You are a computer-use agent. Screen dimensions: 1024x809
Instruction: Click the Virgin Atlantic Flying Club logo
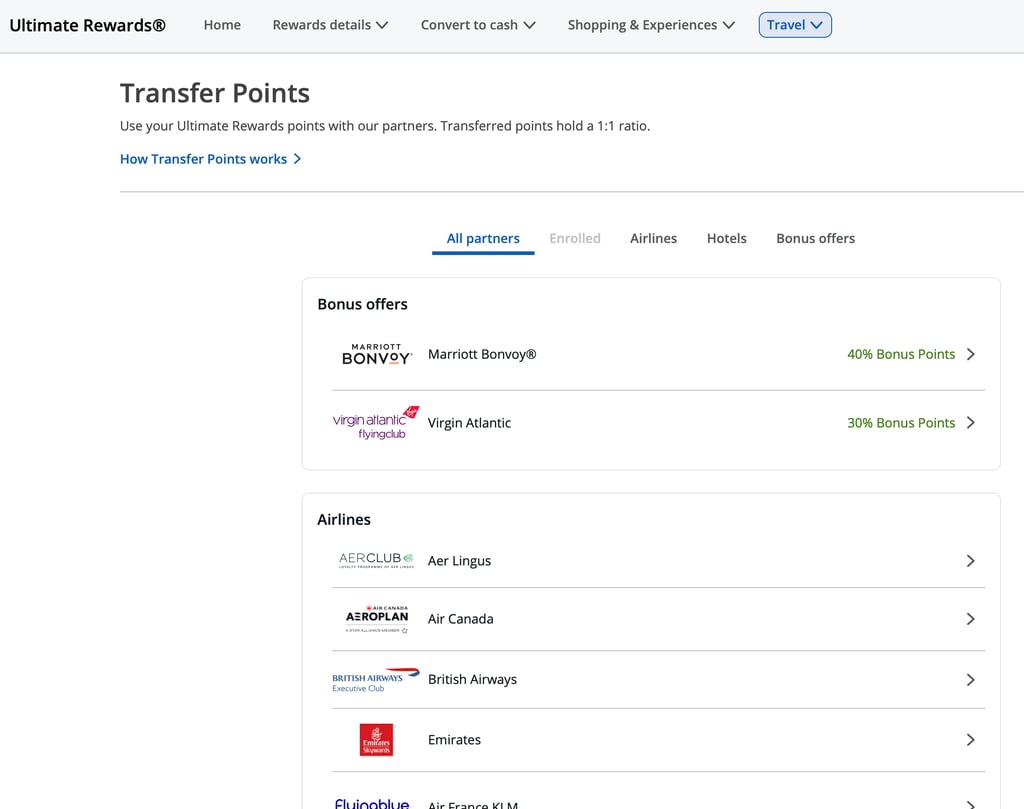(376, 423)
